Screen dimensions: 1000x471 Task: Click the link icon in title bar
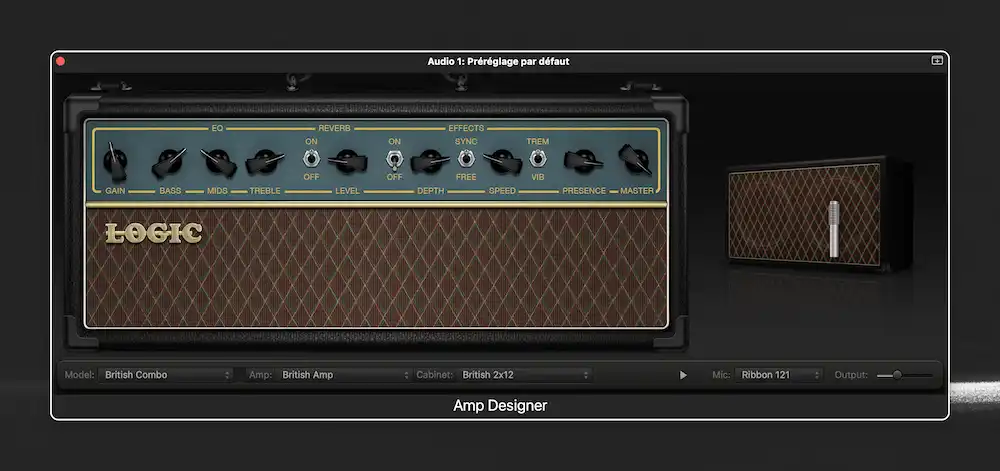pos(937,61)
